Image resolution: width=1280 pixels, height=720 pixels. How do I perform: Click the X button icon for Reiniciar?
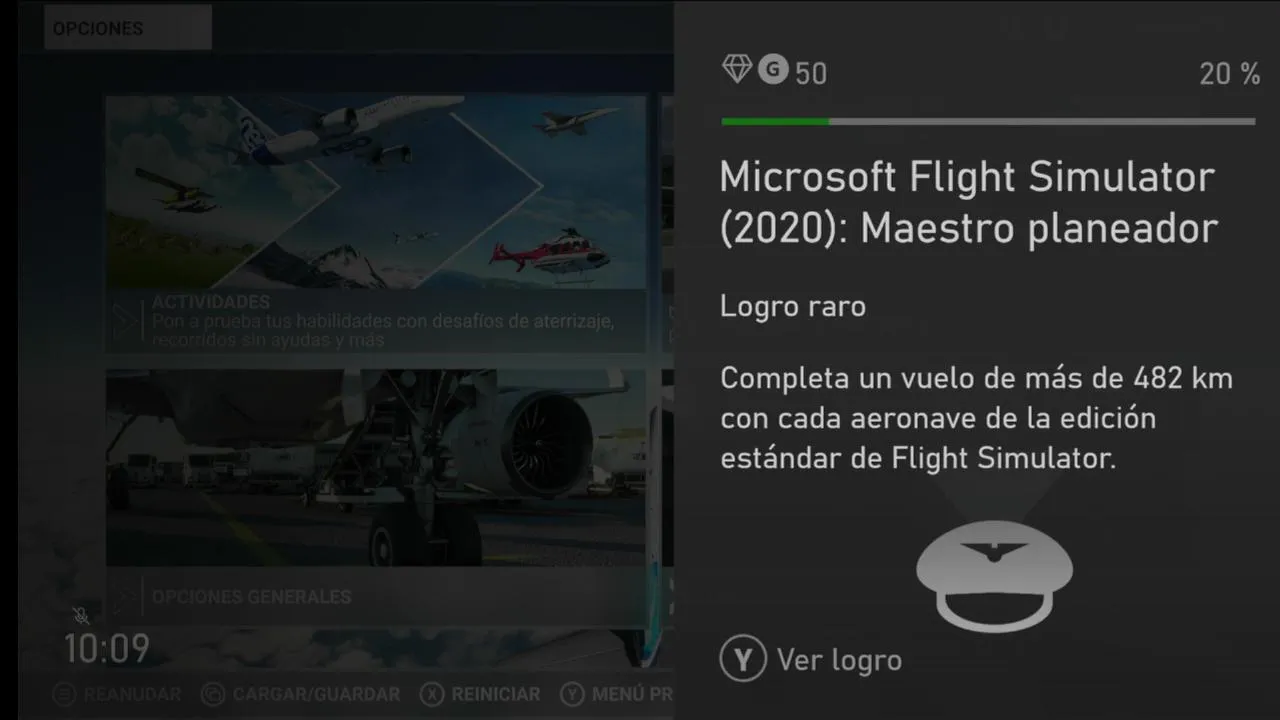point(432,694)
